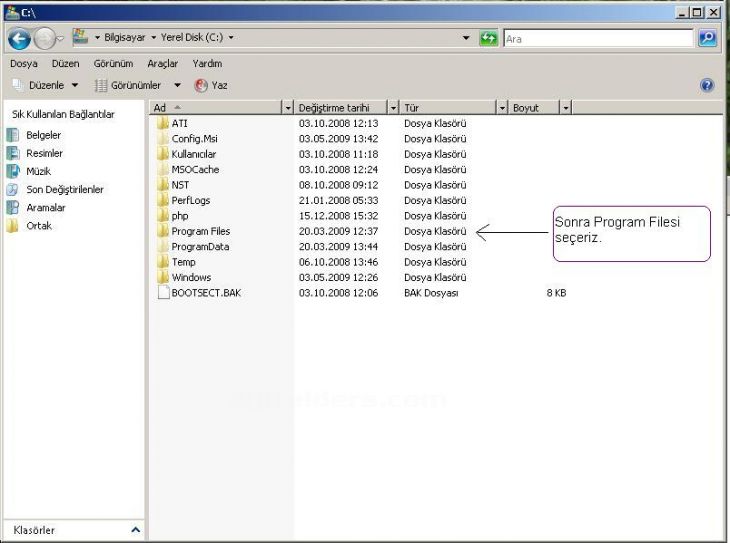The width and height of the screenshot is (730, 543).
Task: Select the php folder icon
Action: tap(162, 216)
